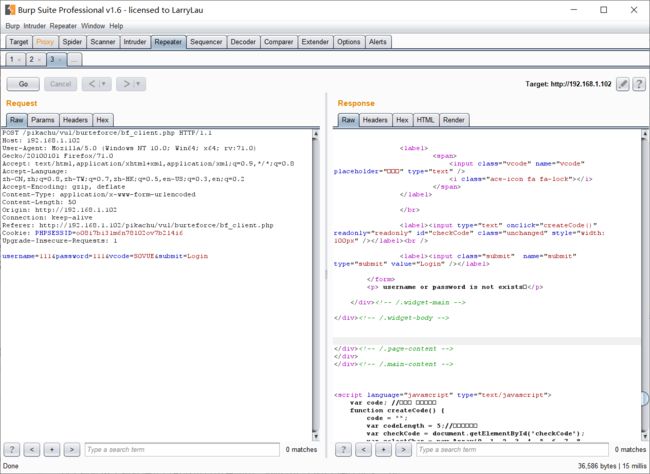Click the plus button in response search
This screenshot has width=650, height=474.
click(383, 449)
